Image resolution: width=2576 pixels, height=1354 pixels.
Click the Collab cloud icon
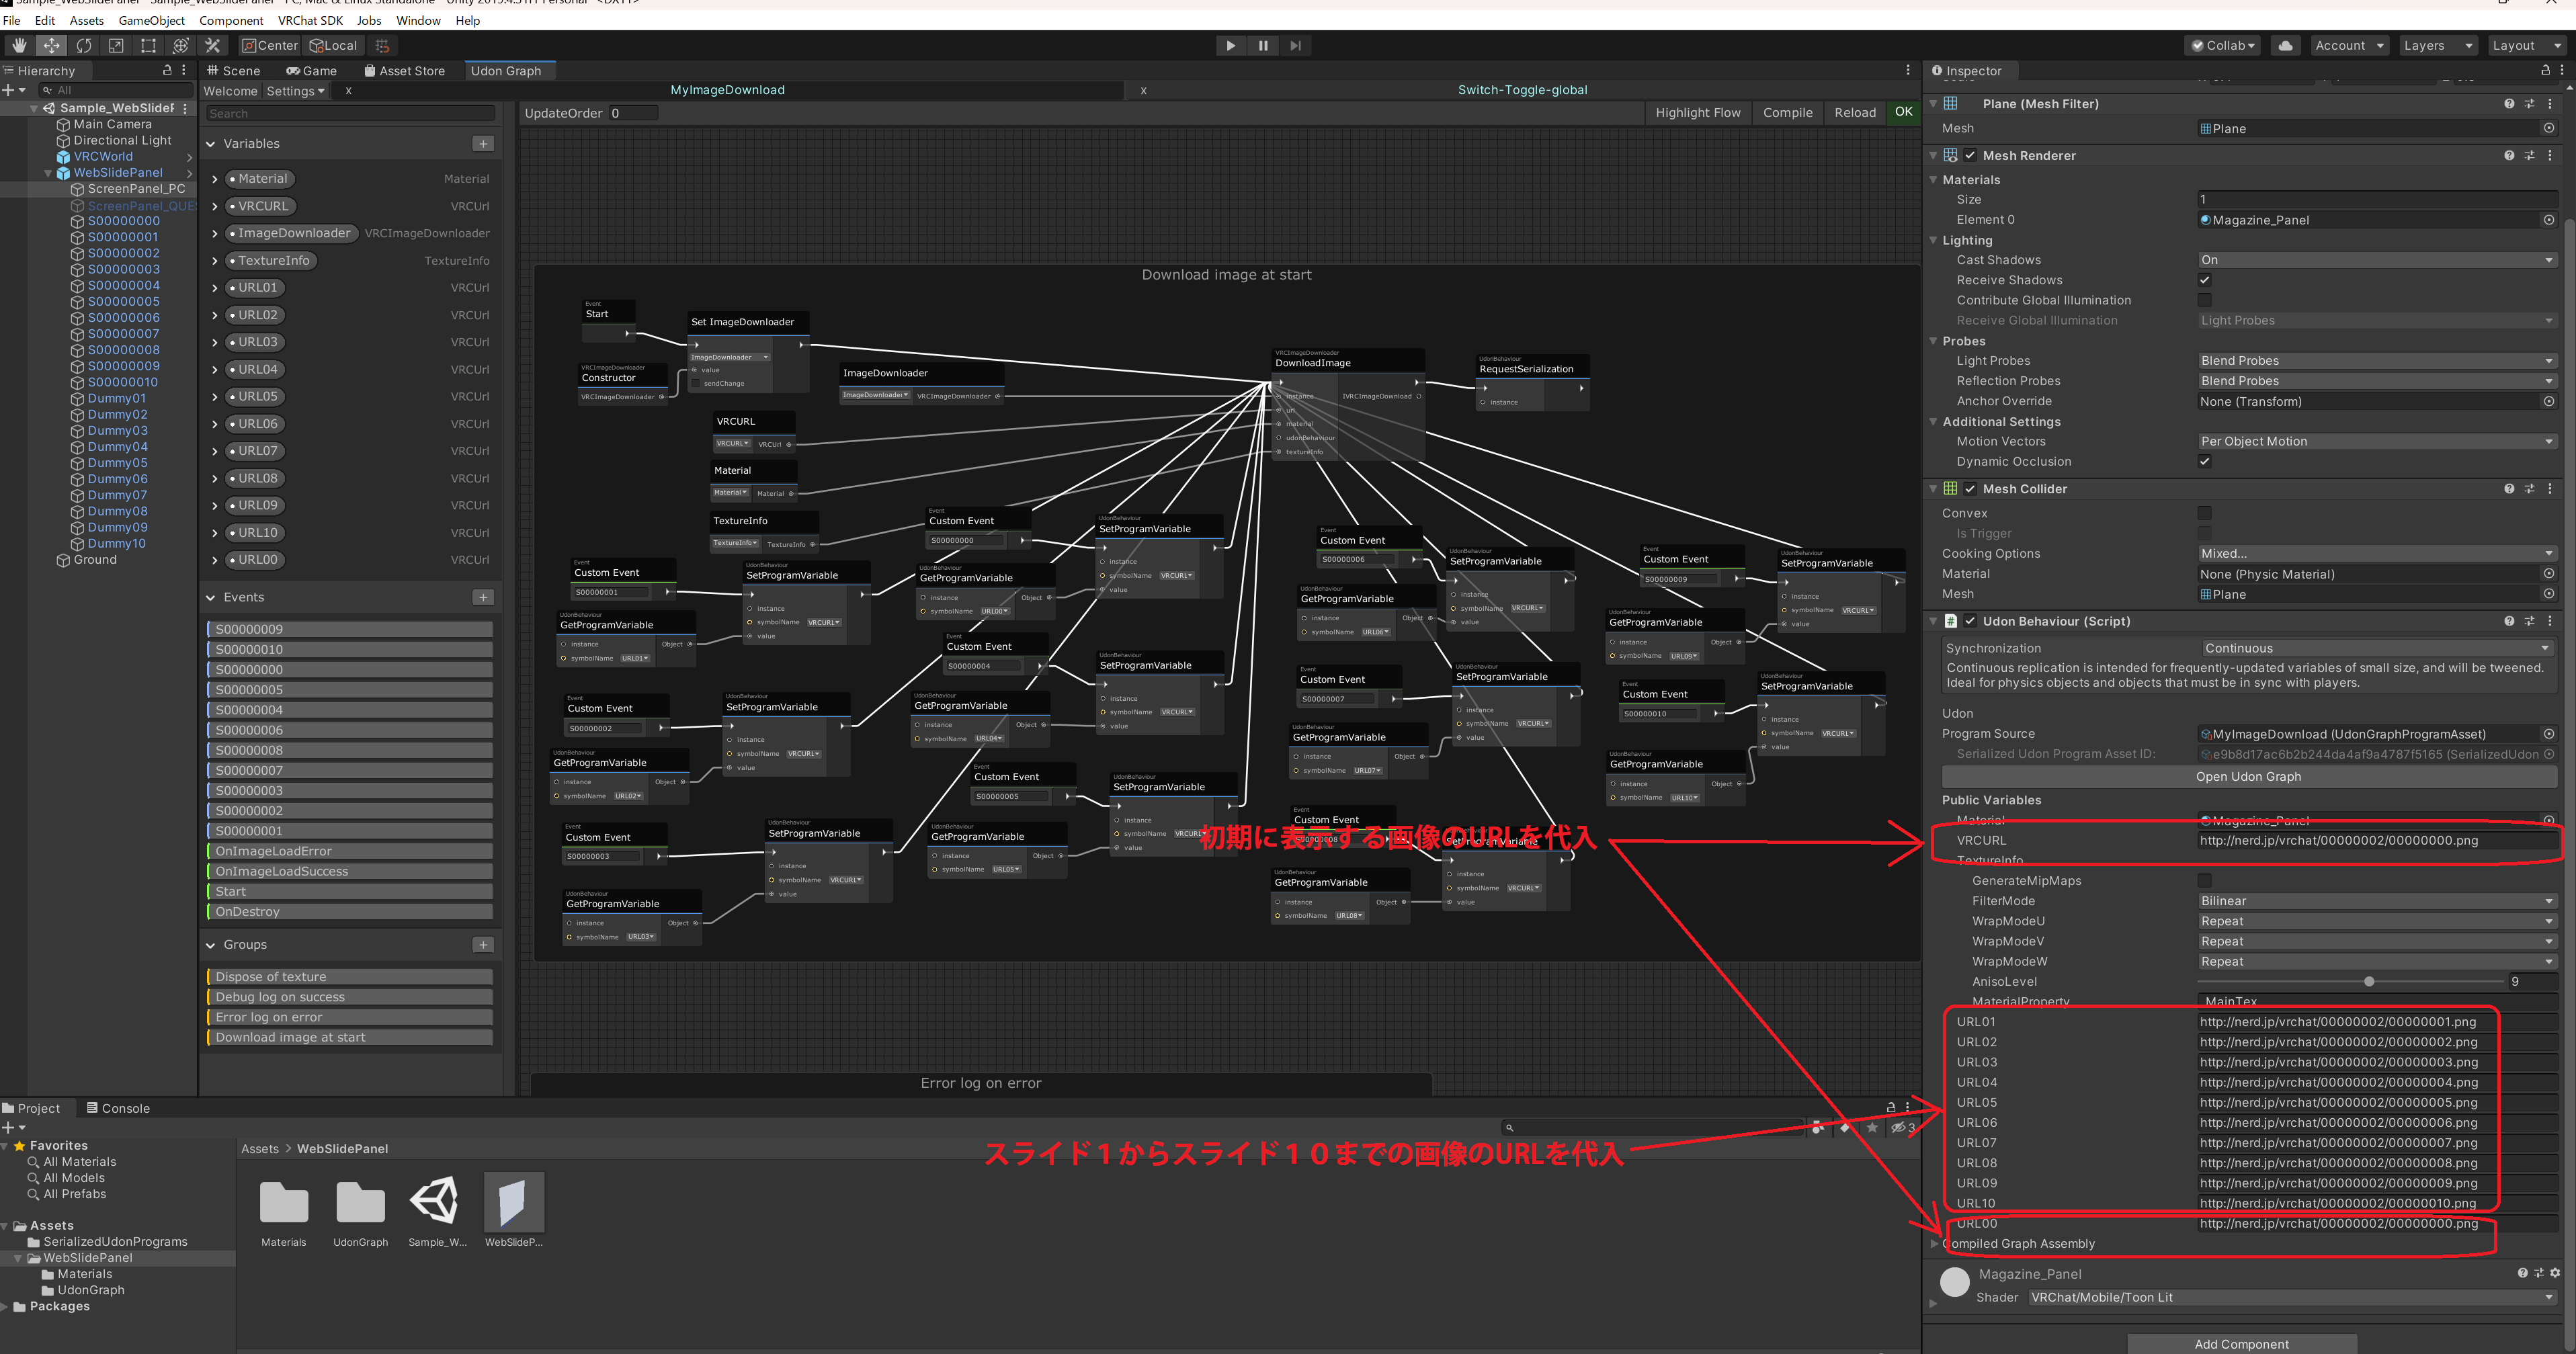tap(2285, 45)
